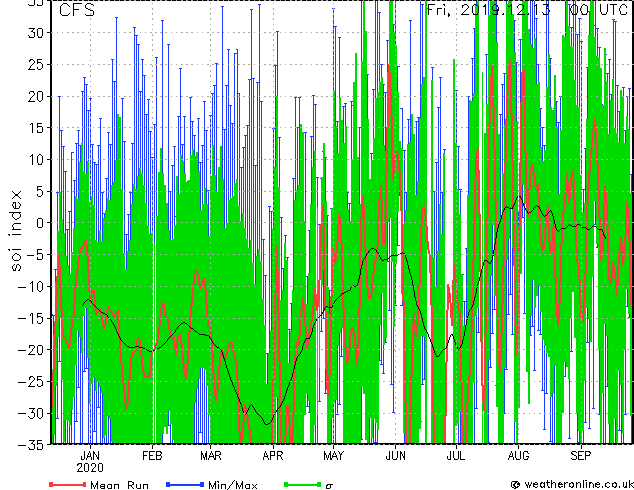
Task: Click the -25 y-axis value
Action: [31, 381]
